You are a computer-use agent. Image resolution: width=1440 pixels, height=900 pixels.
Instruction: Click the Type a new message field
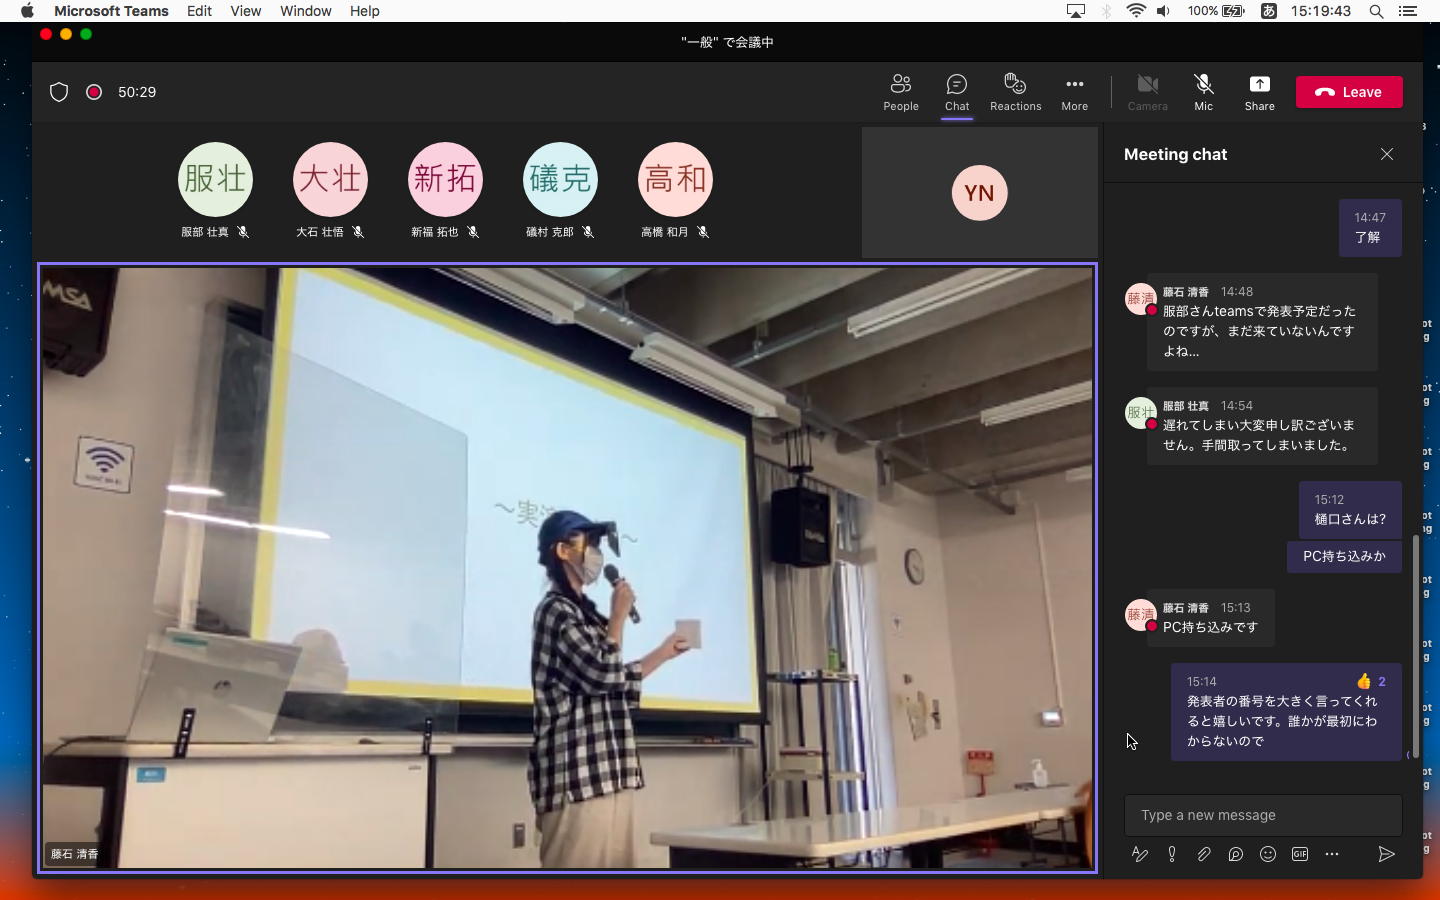pos(1262,815)
